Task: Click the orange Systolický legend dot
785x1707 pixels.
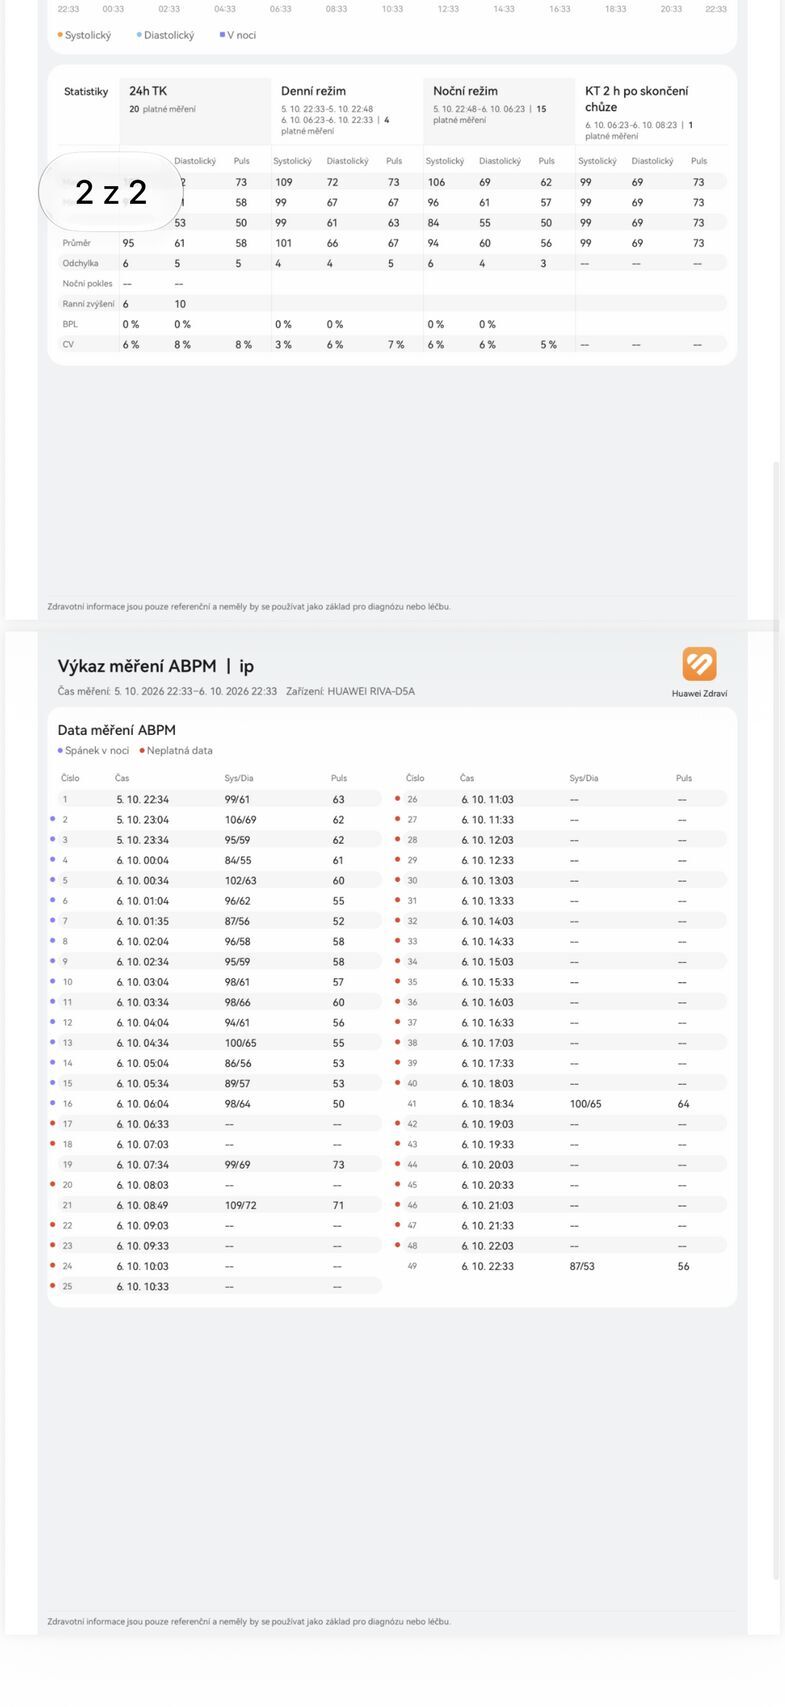Action: (60, 35)
